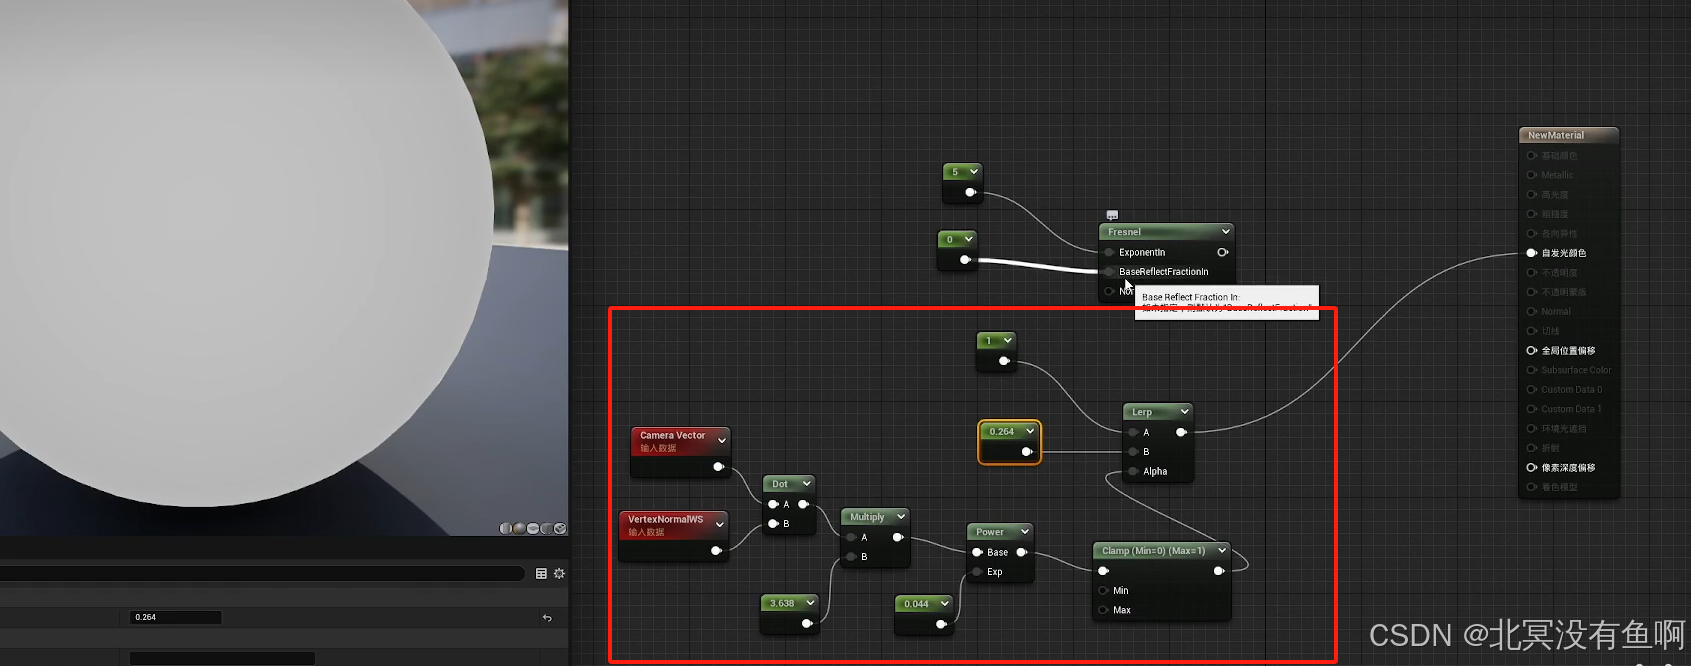1691x666 pixels.
Task: Collapse the Clamp node via its chevron
Action: click(1222, 551)
